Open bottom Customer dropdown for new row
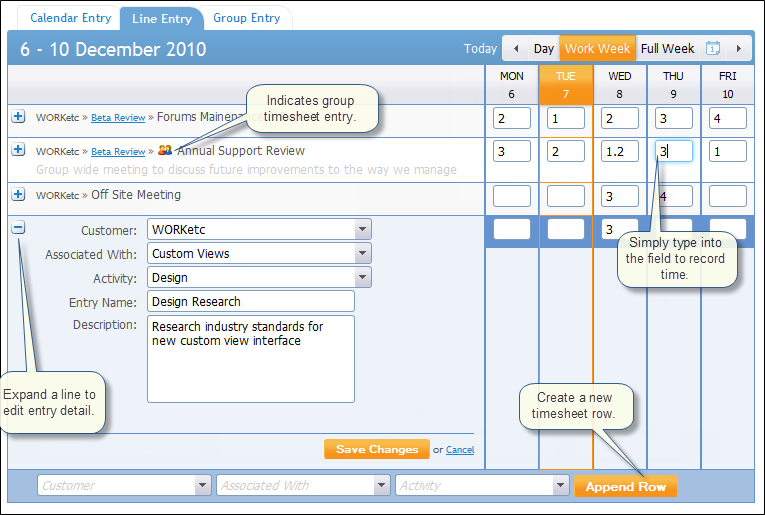The width and height of the screenshot is (765, 515). click(x=201, y=485)
